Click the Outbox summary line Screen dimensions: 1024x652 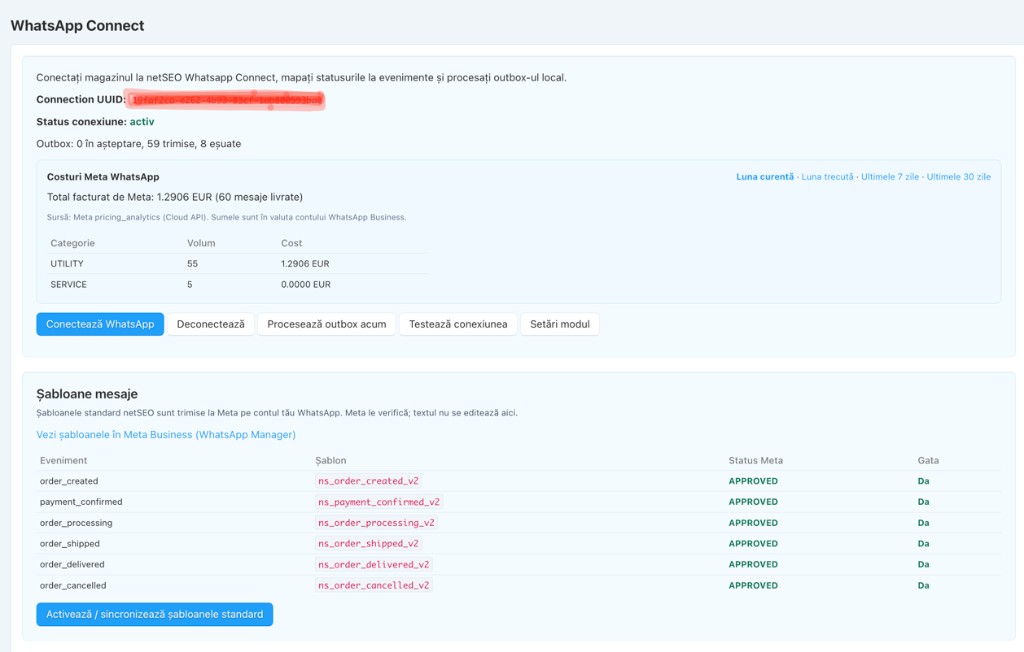[x=138, y=144]
